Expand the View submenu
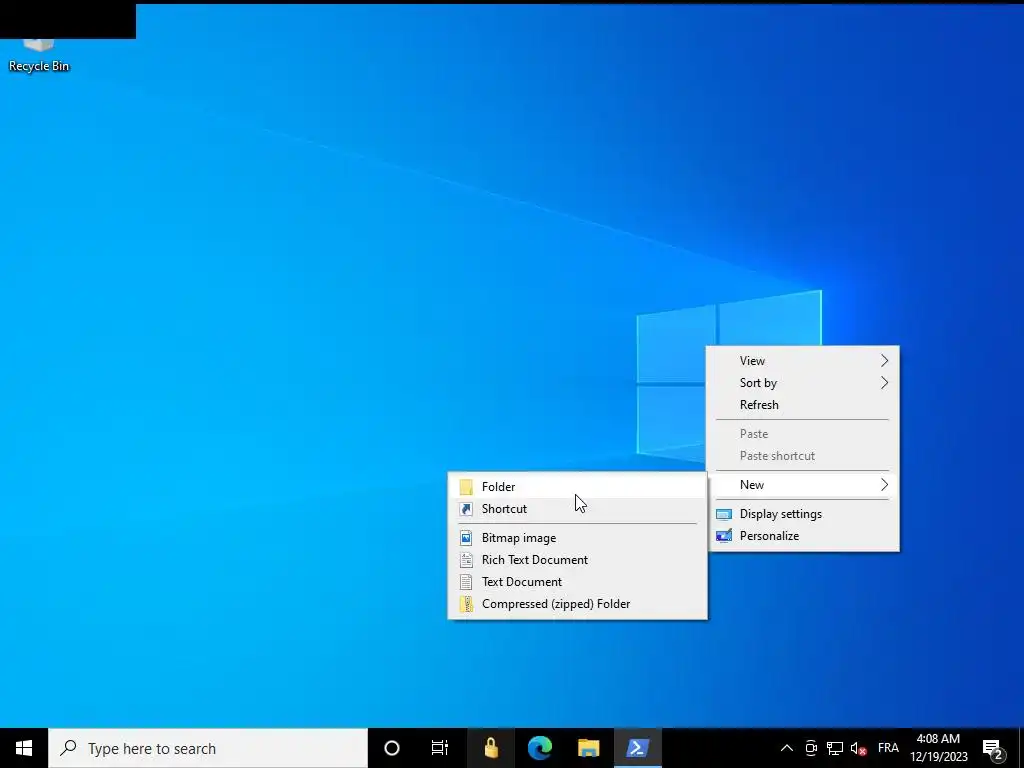The height and width of the screenshot is (768, 1024). click(803, 360)
